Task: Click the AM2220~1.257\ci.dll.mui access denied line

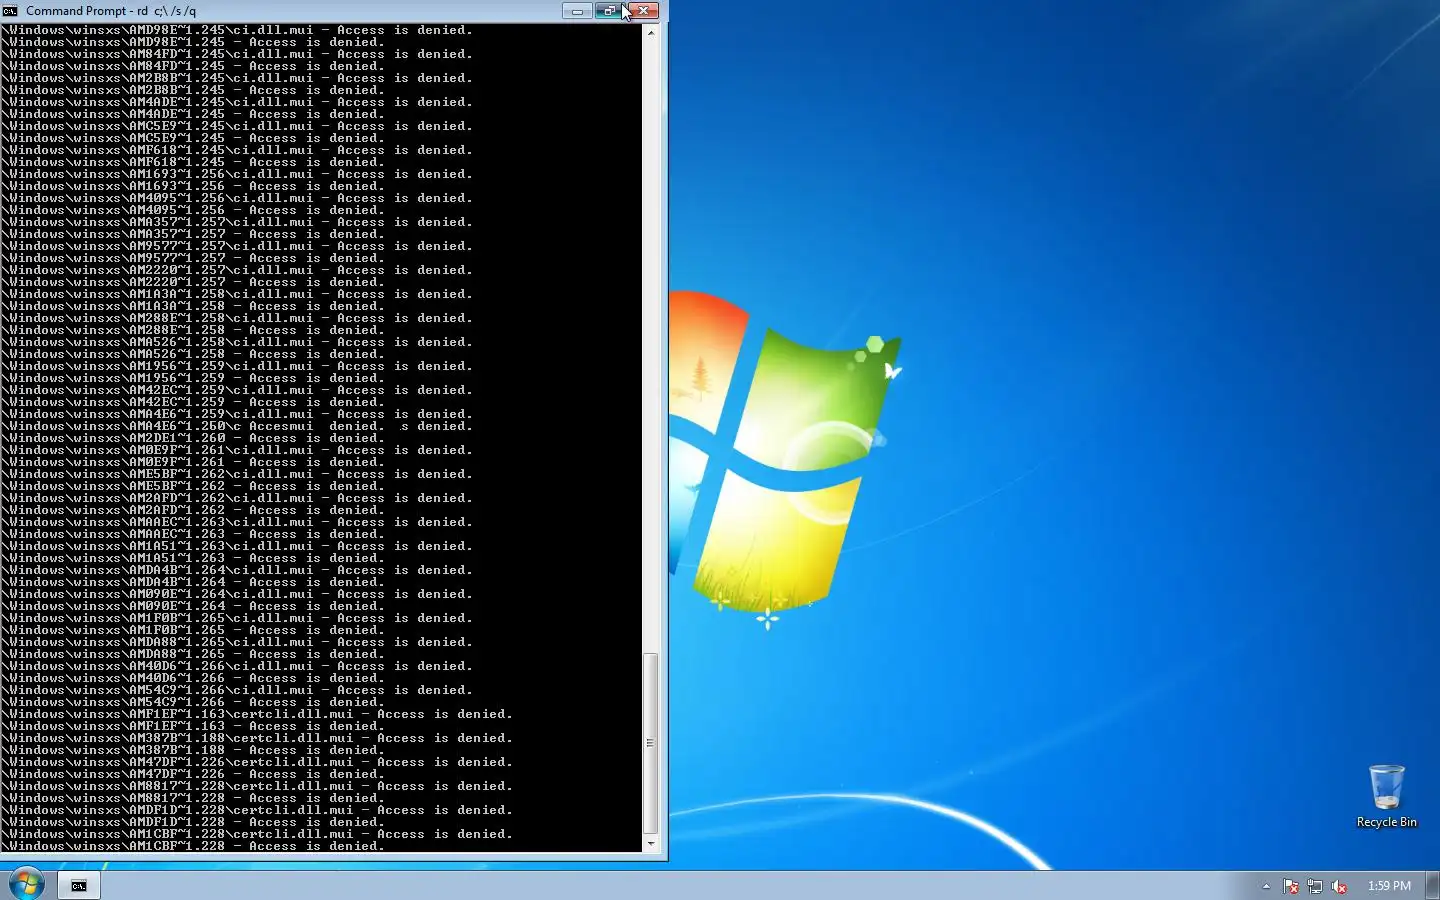Action: coord(237,270)
